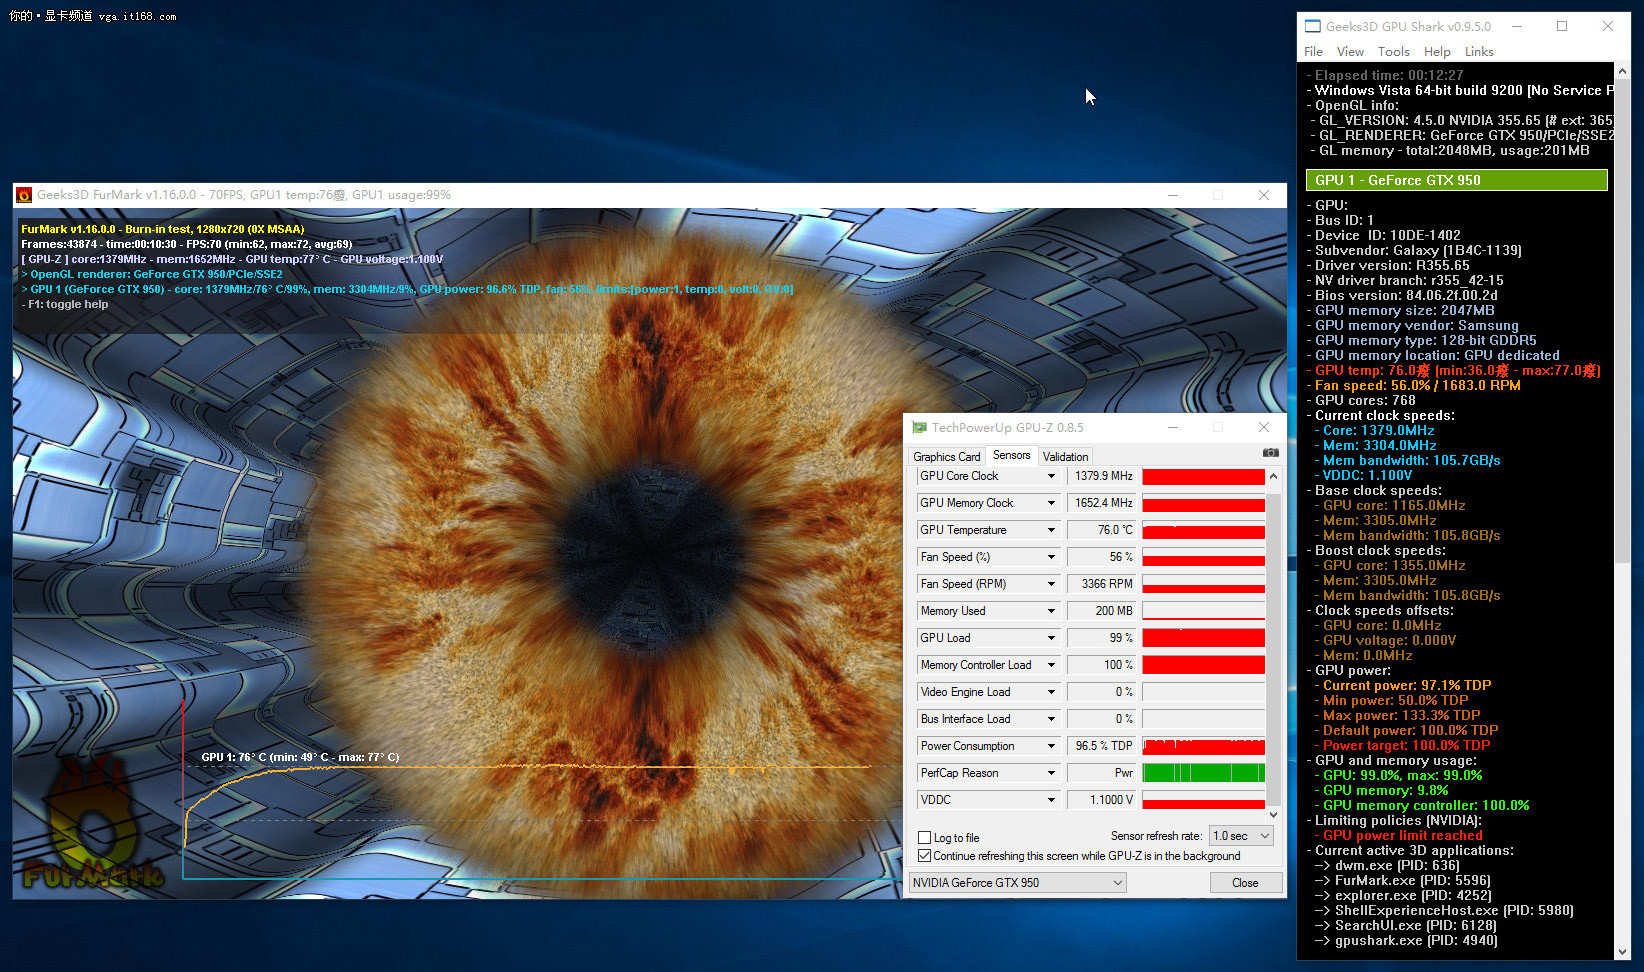Open the Memory Used sensor dropdown
1644x972 pixels.
(x=1051, y=611)
